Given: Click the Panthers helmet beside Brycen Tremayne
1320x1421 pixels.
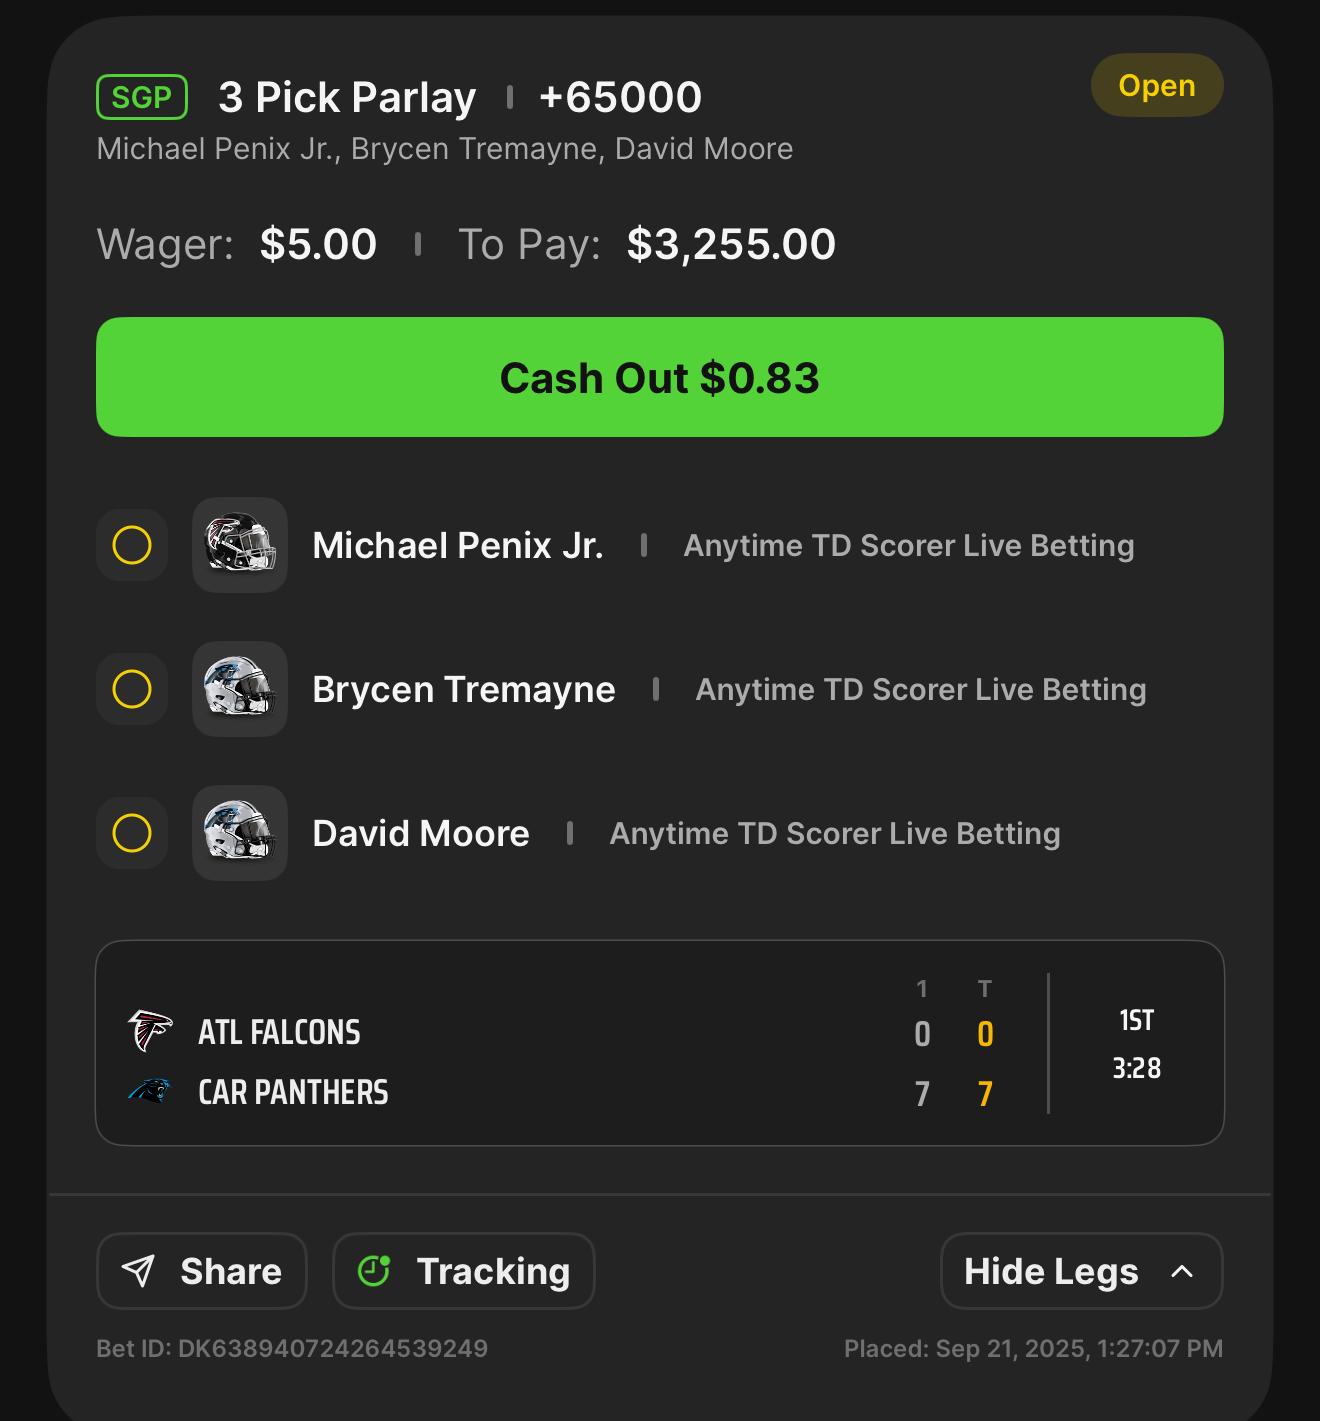Looking at the screenshot, I should tap(240, 689).
